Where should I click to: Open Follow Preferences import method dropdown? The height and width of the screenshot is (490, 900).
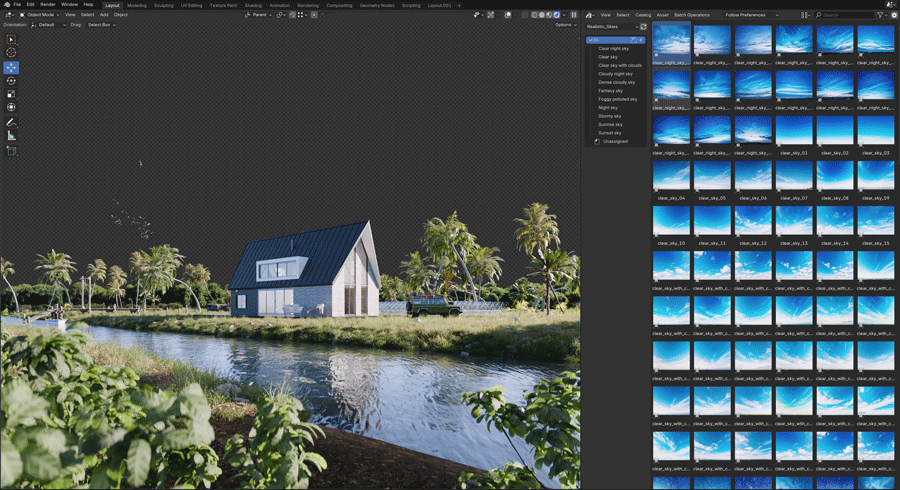(751, 15)
